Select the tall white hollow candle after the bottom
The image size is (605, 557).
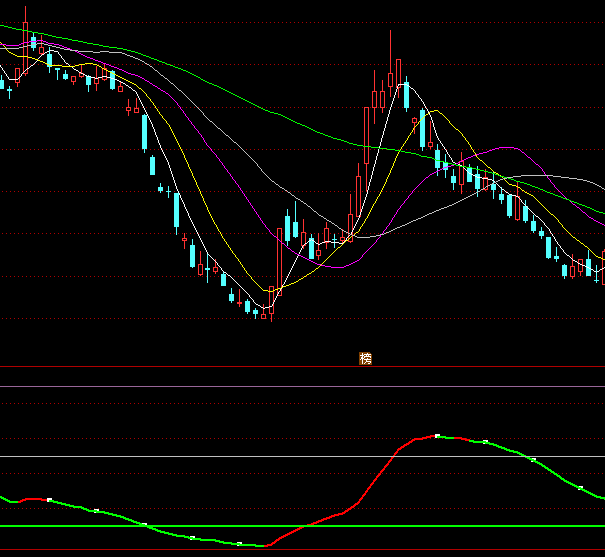click(x=279, y=258)
